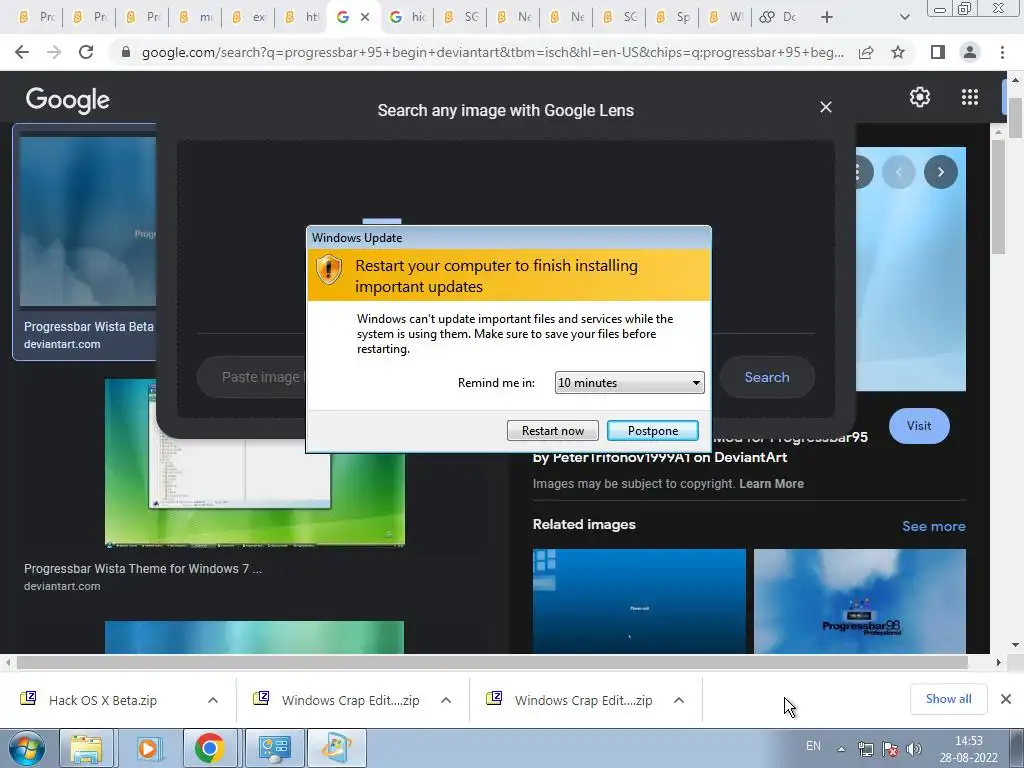The height and width of the screenshot is (768, 1024).
Task: Switch to the 'Sp' tab
Action: [673, 17]
